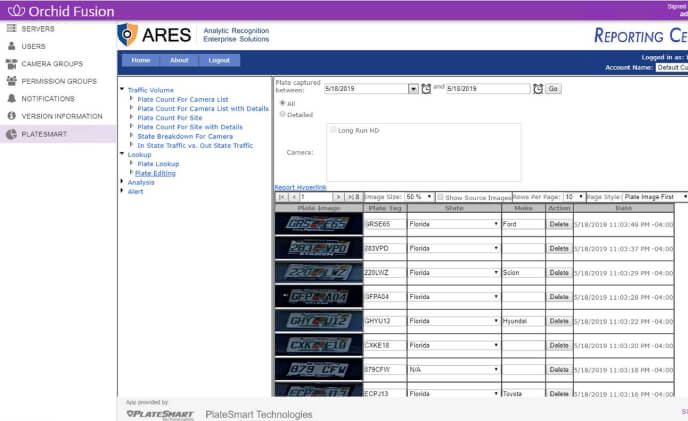Click the Go button
Viewport: 688px width, 421px height.
553,89
